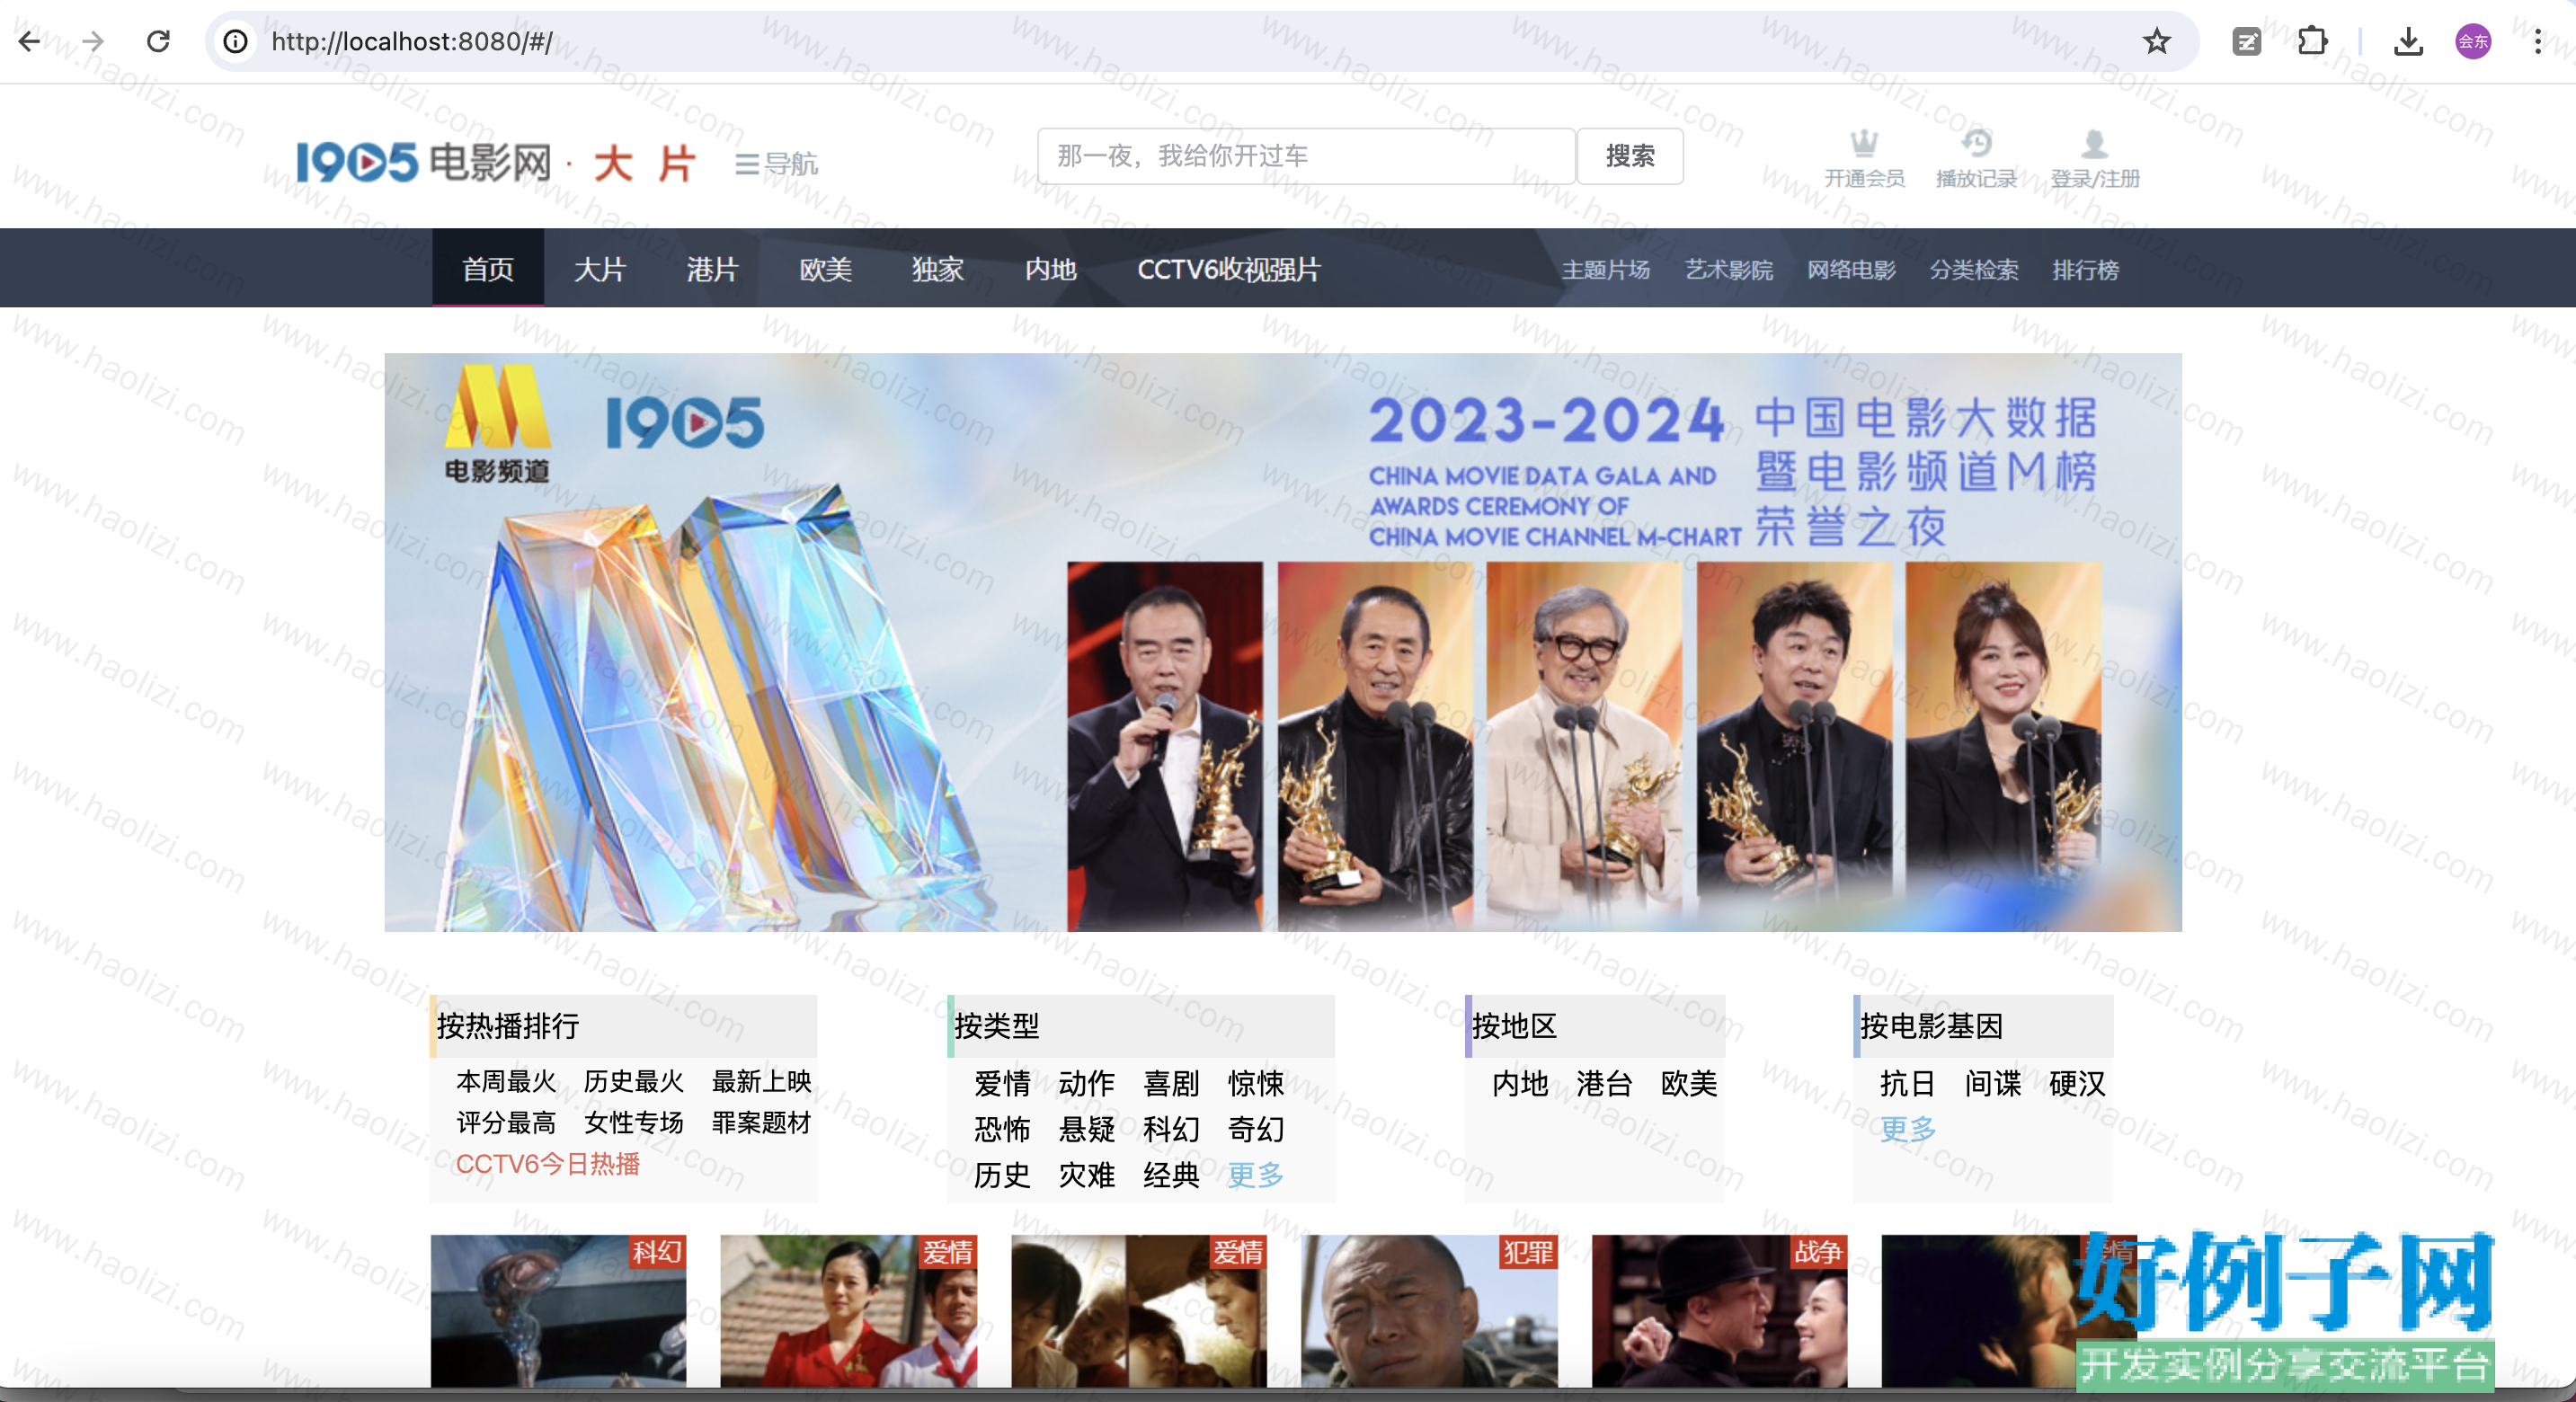
Task: Filter by genre 经典
Action: (x=1171, y=1175)
